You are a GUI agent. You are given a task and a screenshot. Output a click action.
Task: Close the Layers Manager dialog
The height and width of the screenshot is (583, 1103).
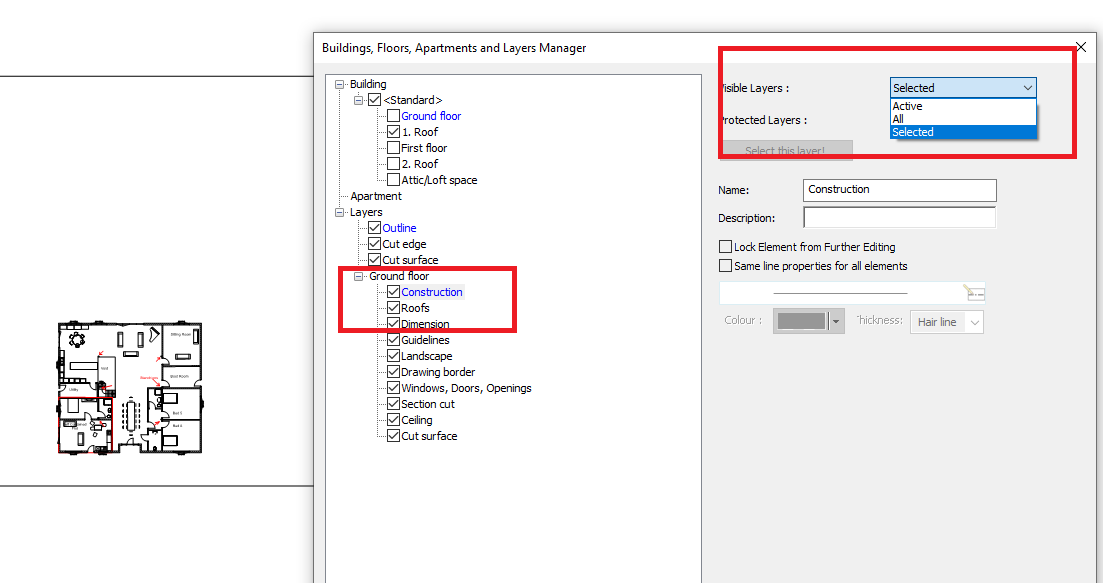coord(1081,47)
